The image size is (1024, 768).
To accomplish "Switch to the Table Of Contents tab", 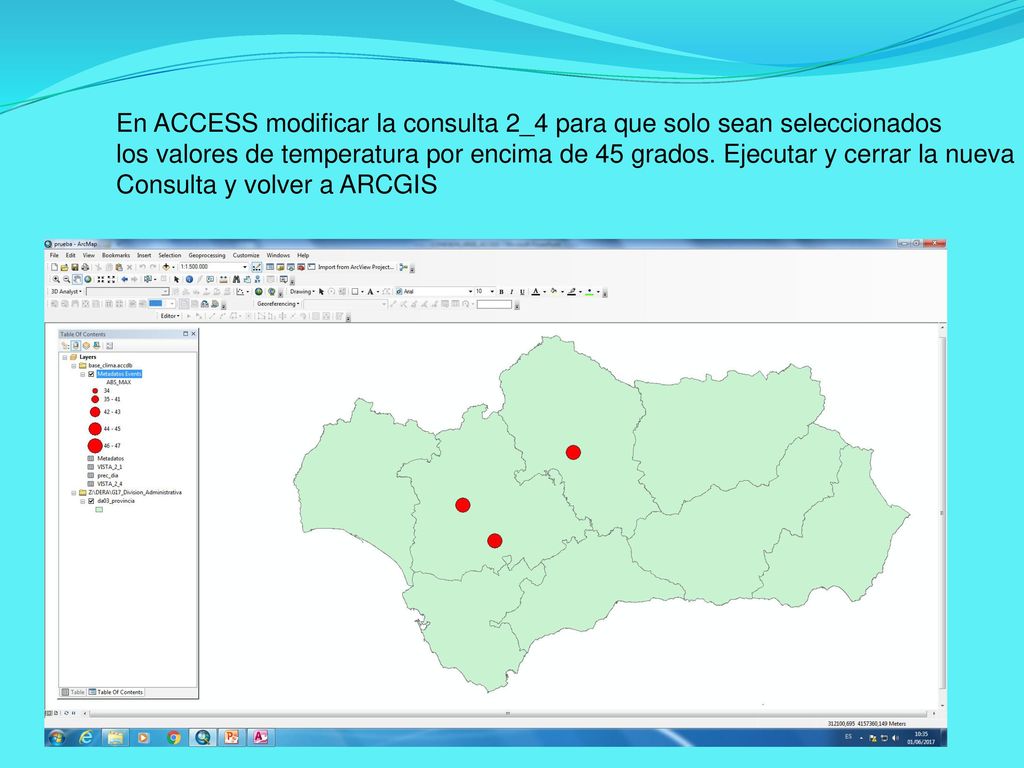I will (x=116, y=692).
